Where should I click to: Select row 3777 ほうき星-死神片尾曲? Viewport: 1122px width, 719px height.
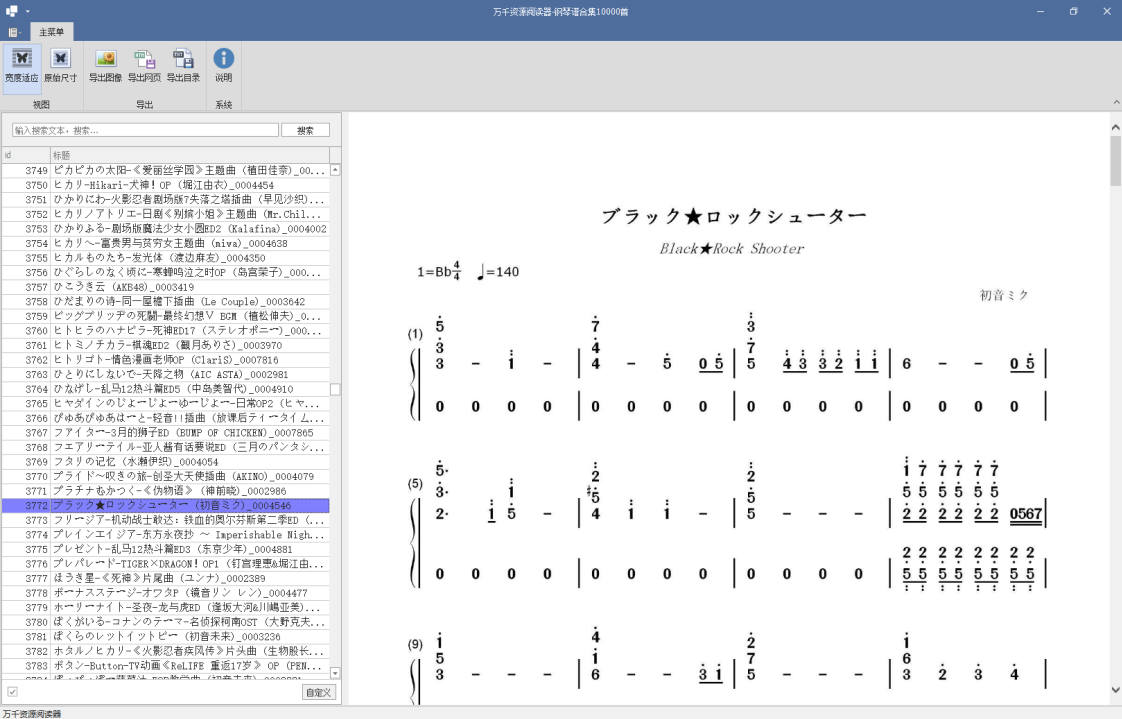pyautogui.click(x=165, y=578)
